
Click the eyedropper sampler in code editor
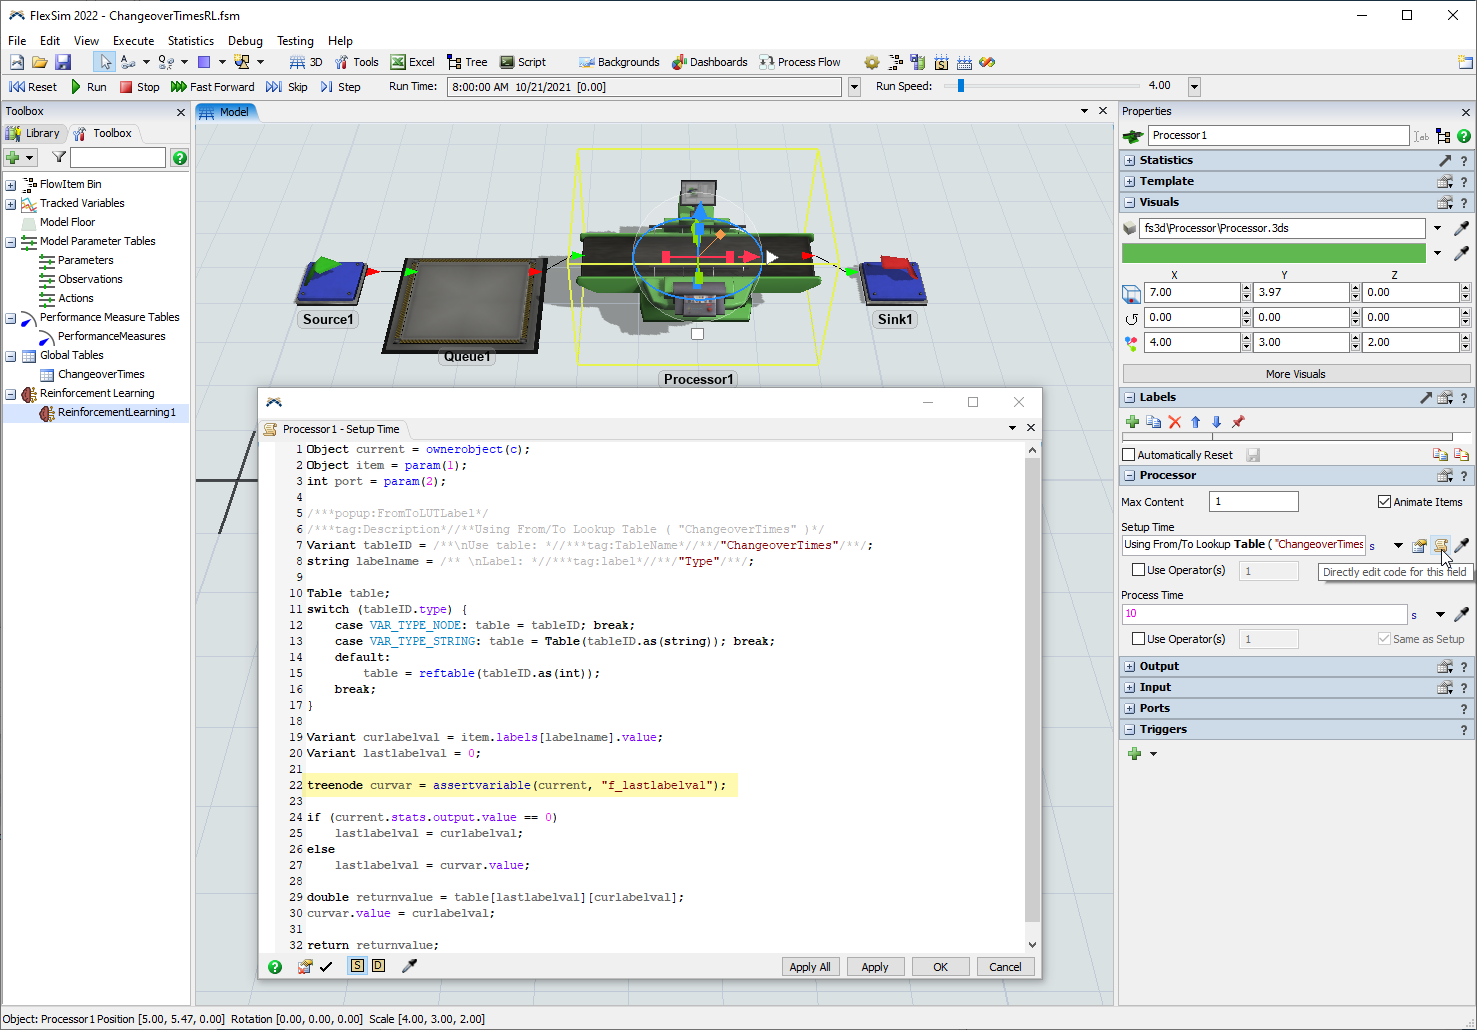[409, 966]
